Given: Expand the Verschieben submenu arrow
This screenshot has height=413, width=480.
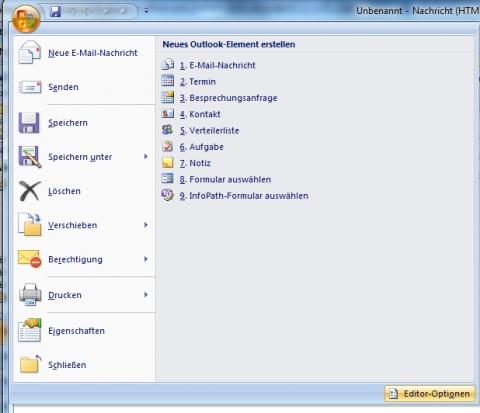Looking at the screenshot, I should tap(146, 225).
